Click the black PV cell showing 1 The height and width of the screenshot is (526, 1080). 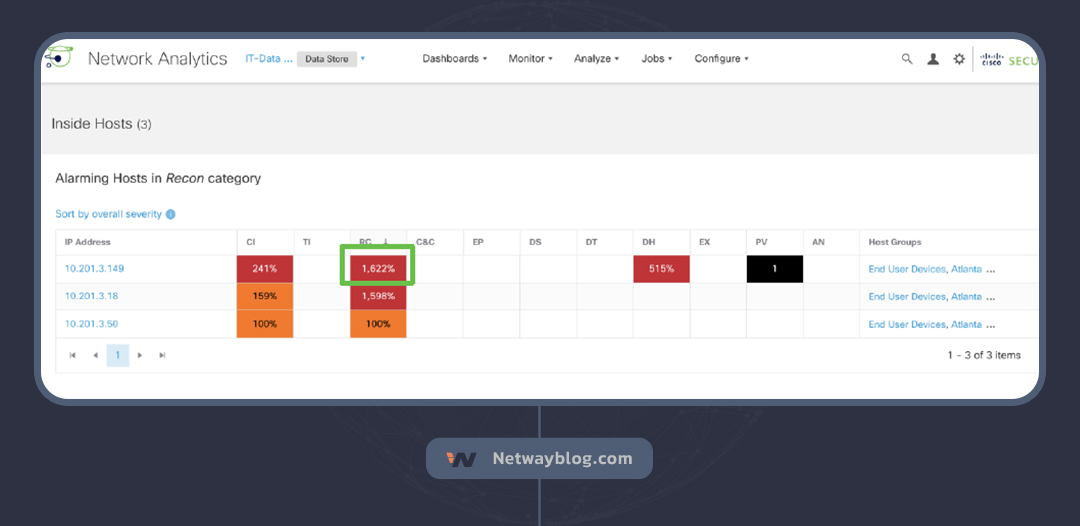[774, 269]
